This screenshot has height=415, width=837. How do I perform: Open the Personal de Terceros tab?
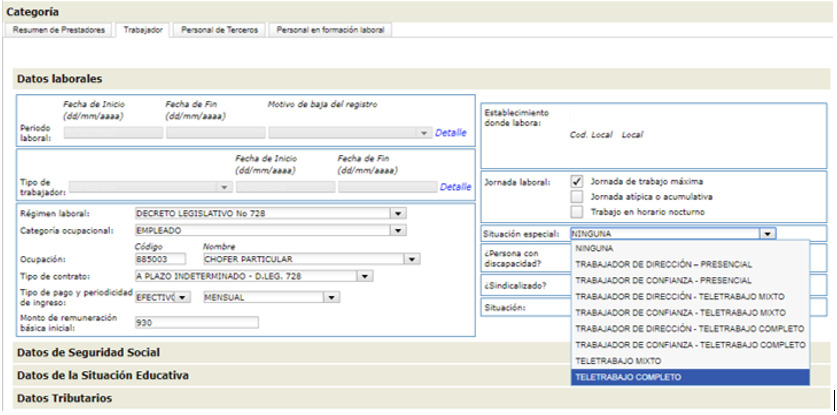pyautogui.click(x=219, y=30)
